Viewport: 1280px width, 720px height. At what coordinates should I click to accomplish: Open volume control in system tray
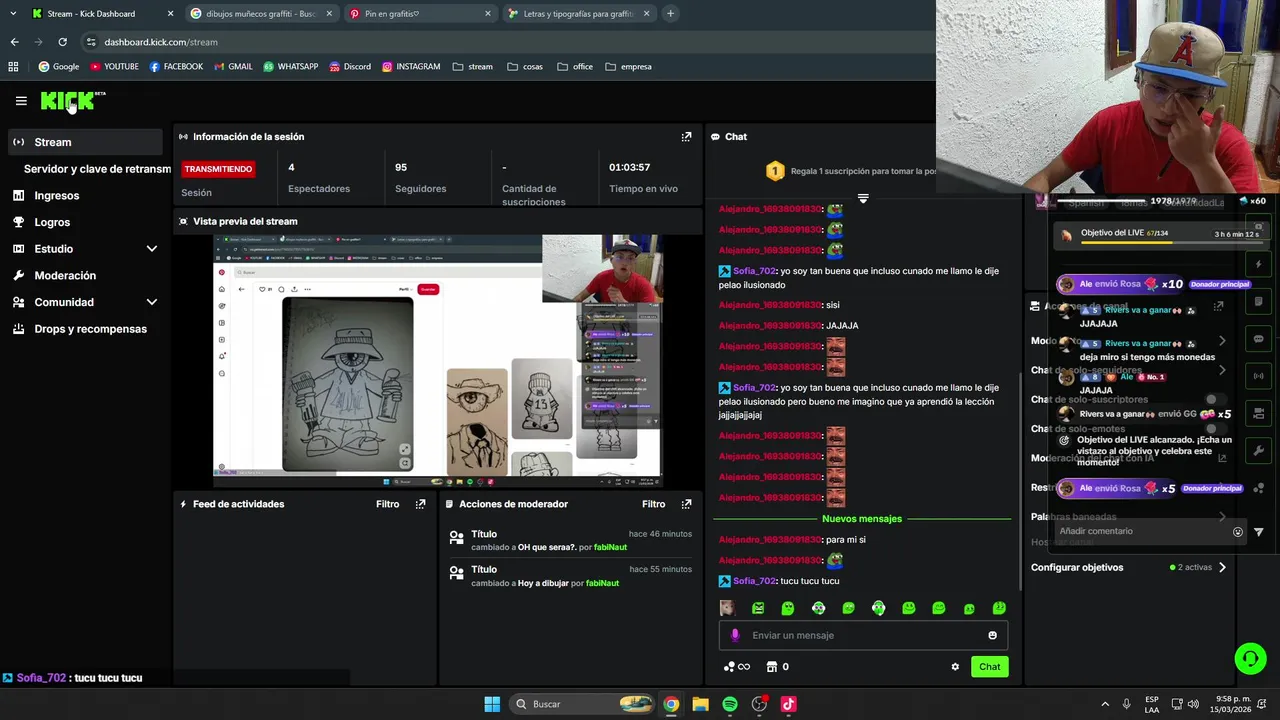click(1193, 704)
